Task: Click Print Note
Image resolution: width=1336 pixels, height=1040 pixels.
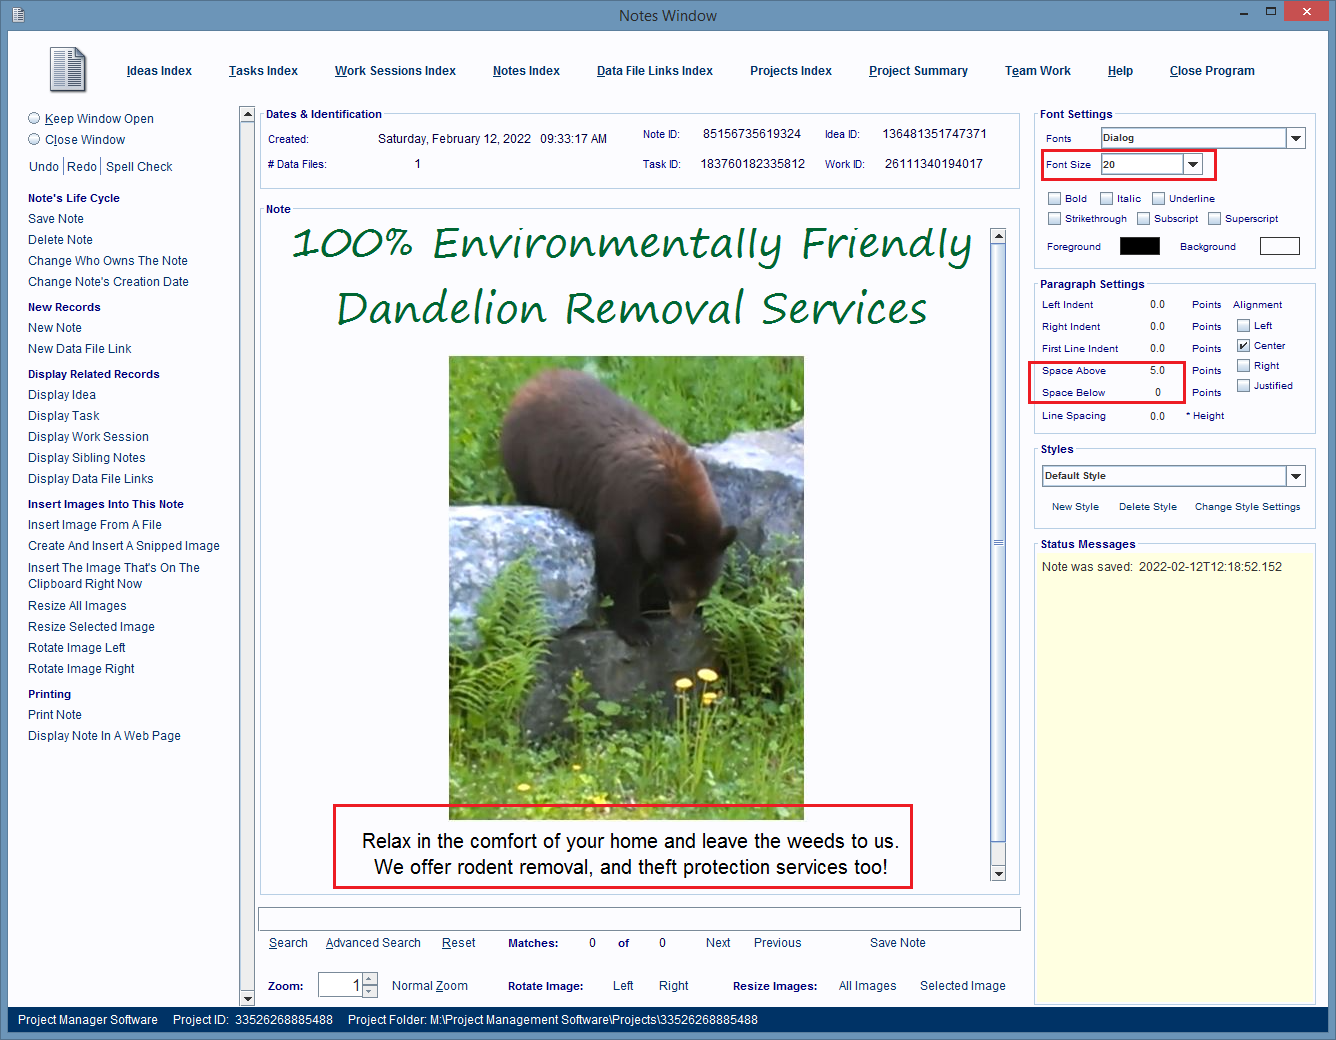Action: click(55, 715)
